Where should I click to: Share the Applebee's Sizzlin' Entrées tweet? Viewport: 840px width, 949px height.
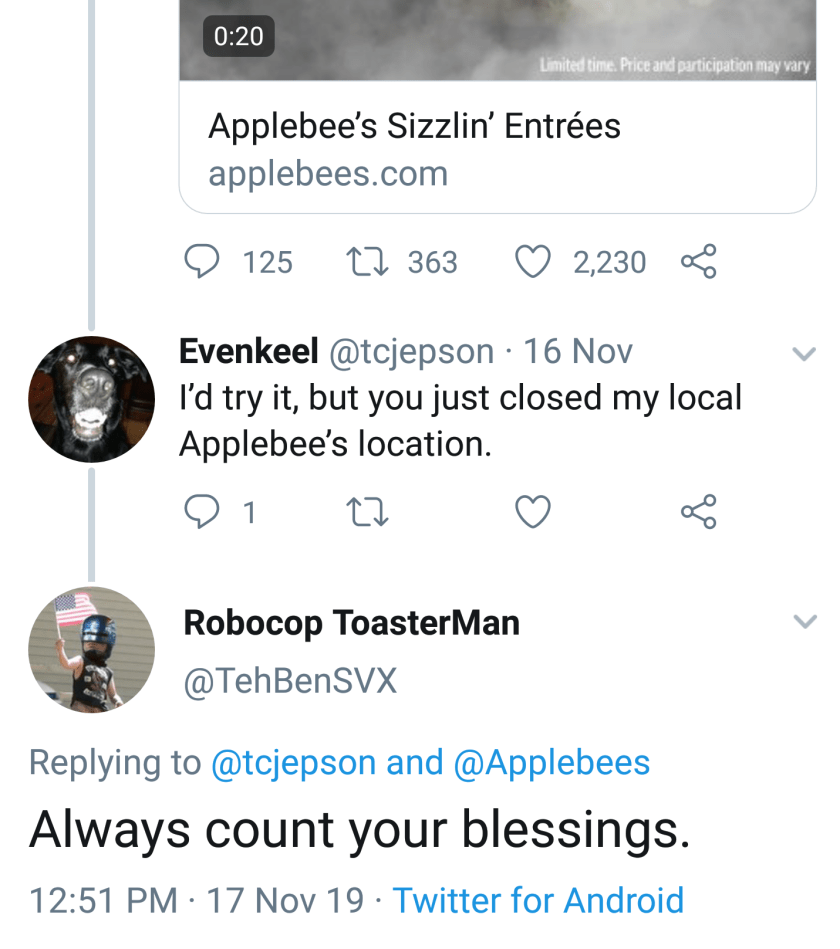[x=698, y=262]
